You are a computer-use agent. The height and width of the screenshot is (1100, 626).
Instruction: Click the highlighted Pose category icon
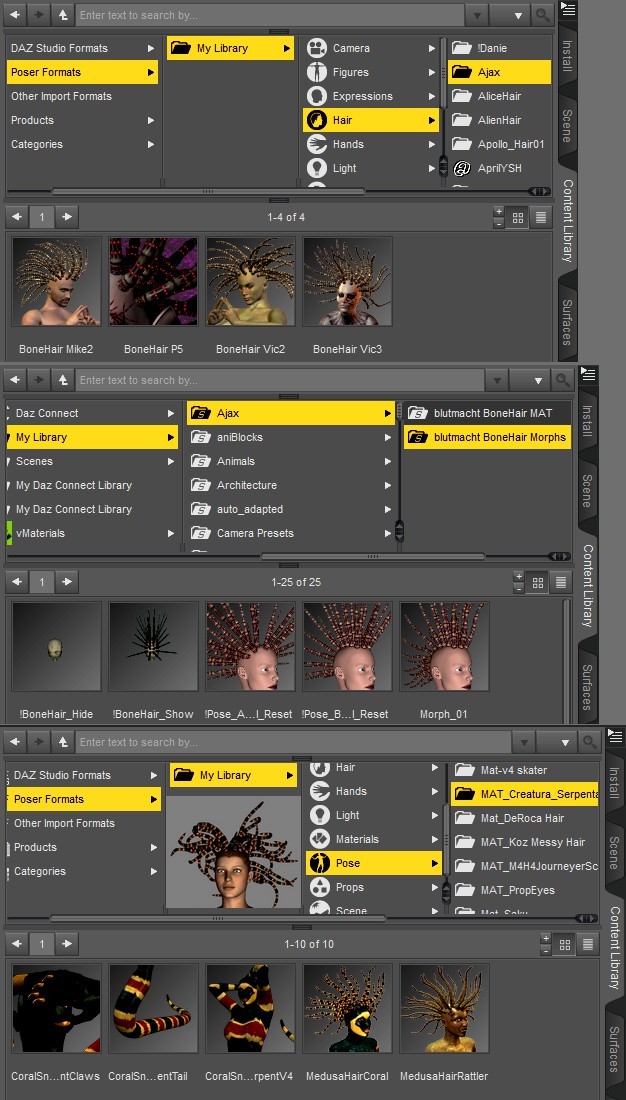tap(320, 863)
